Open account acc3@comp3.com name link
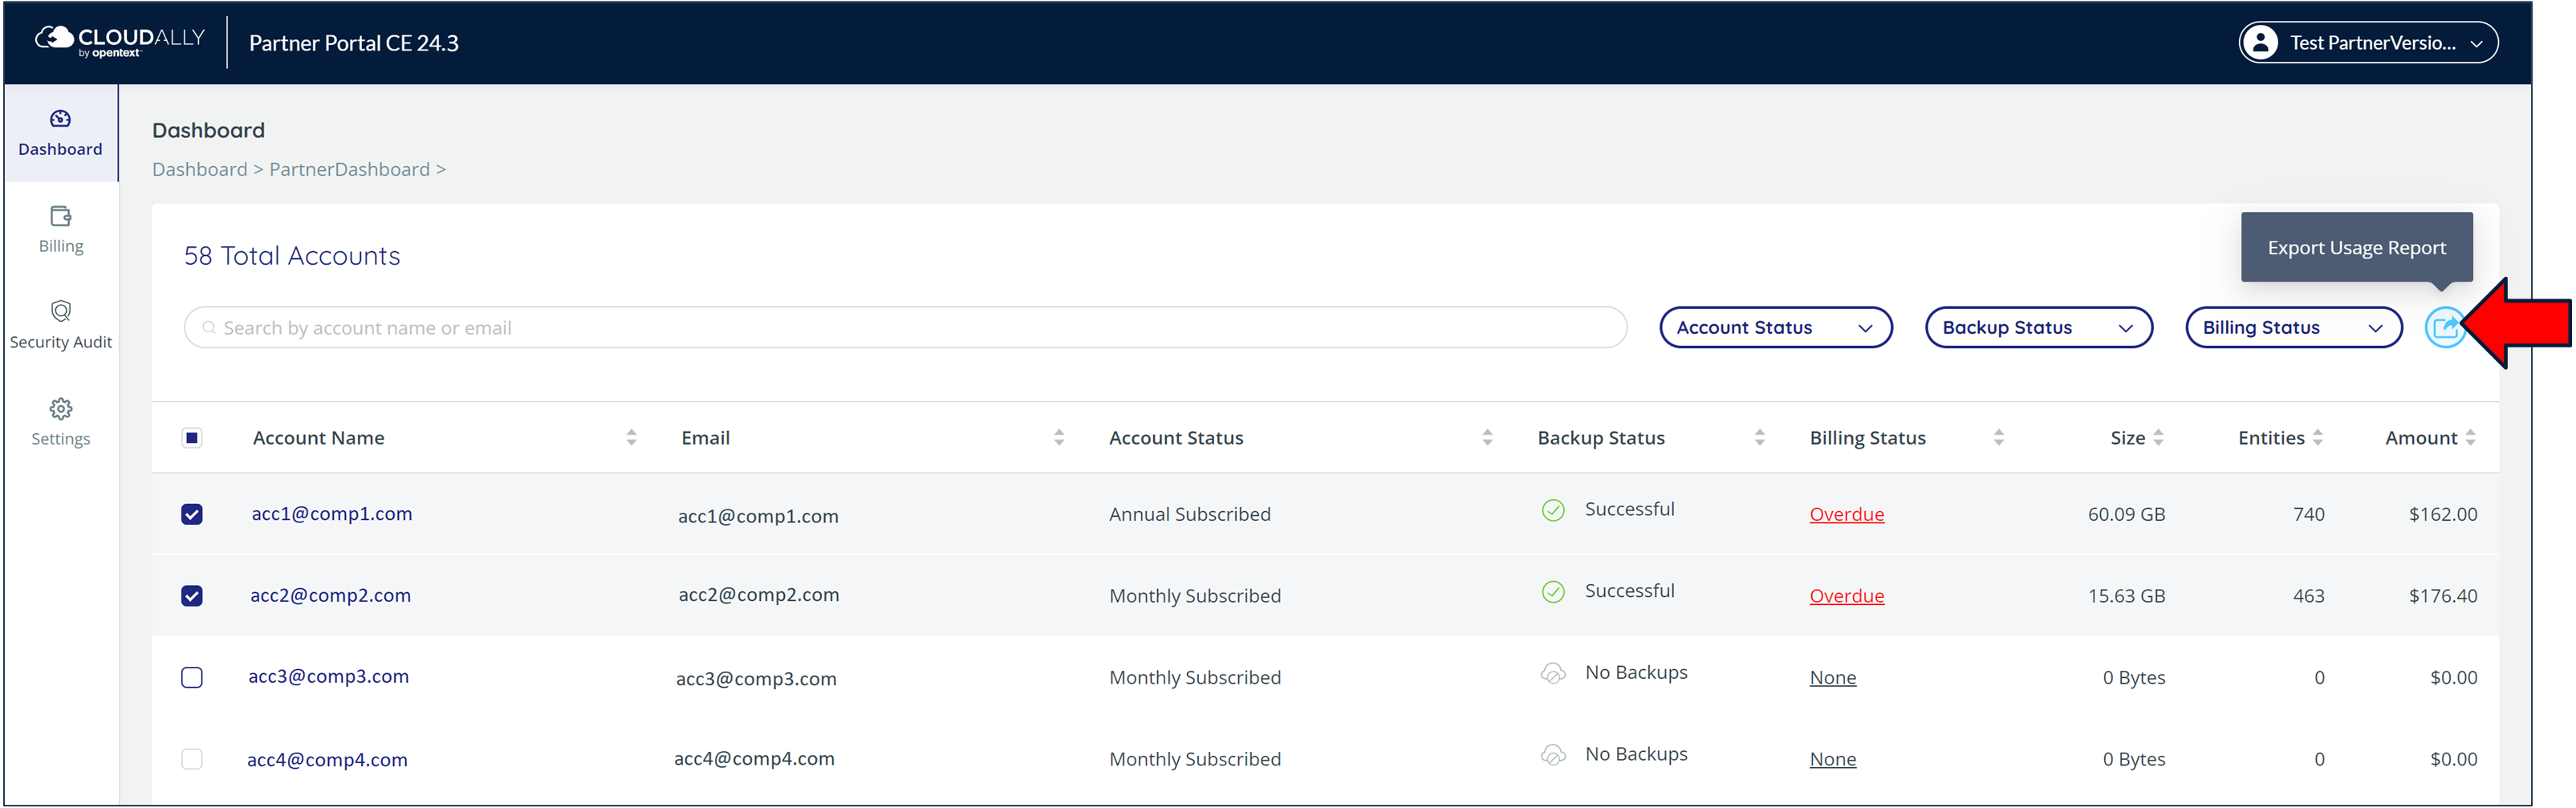 328,676
